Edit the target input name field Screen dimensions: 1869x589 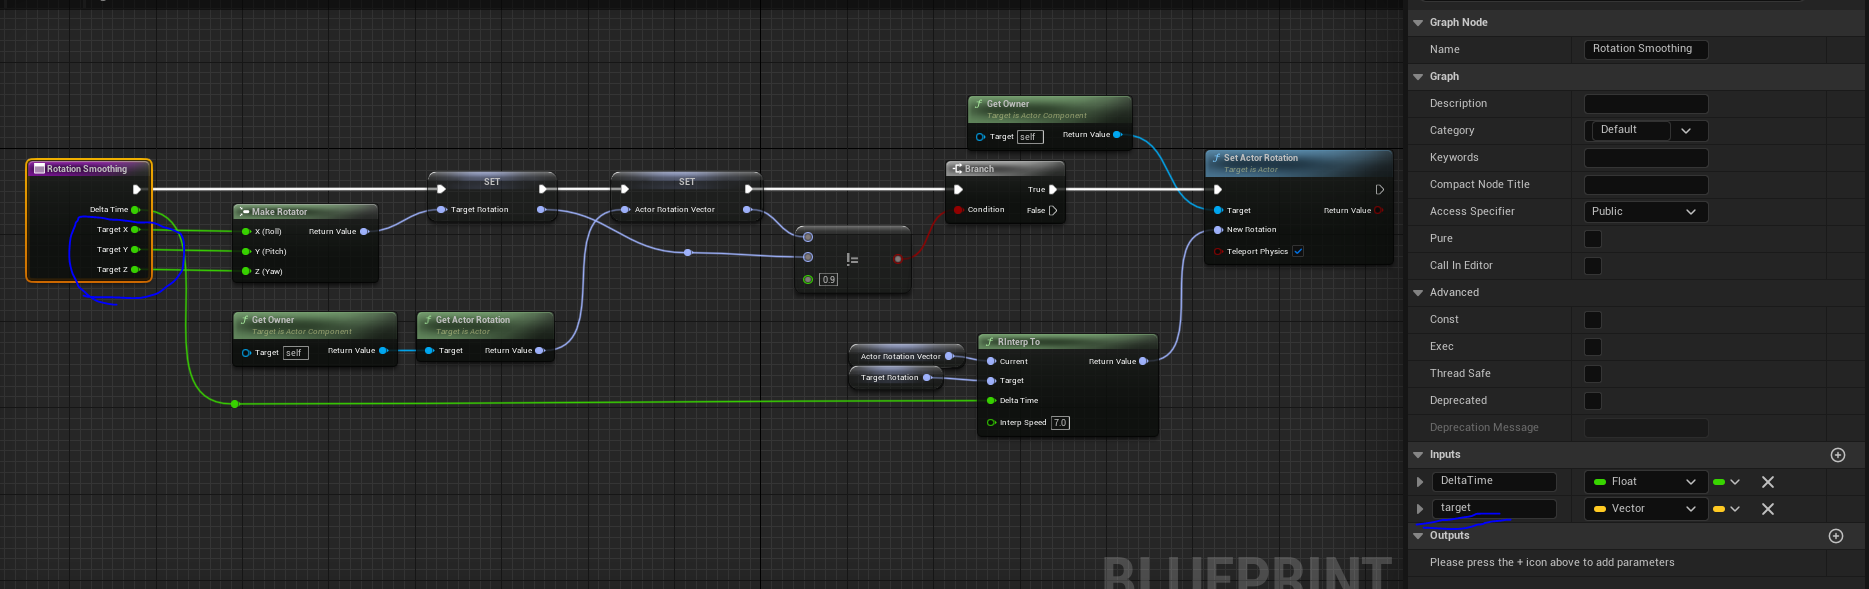pyautogui.click(x=1494, y=509)
